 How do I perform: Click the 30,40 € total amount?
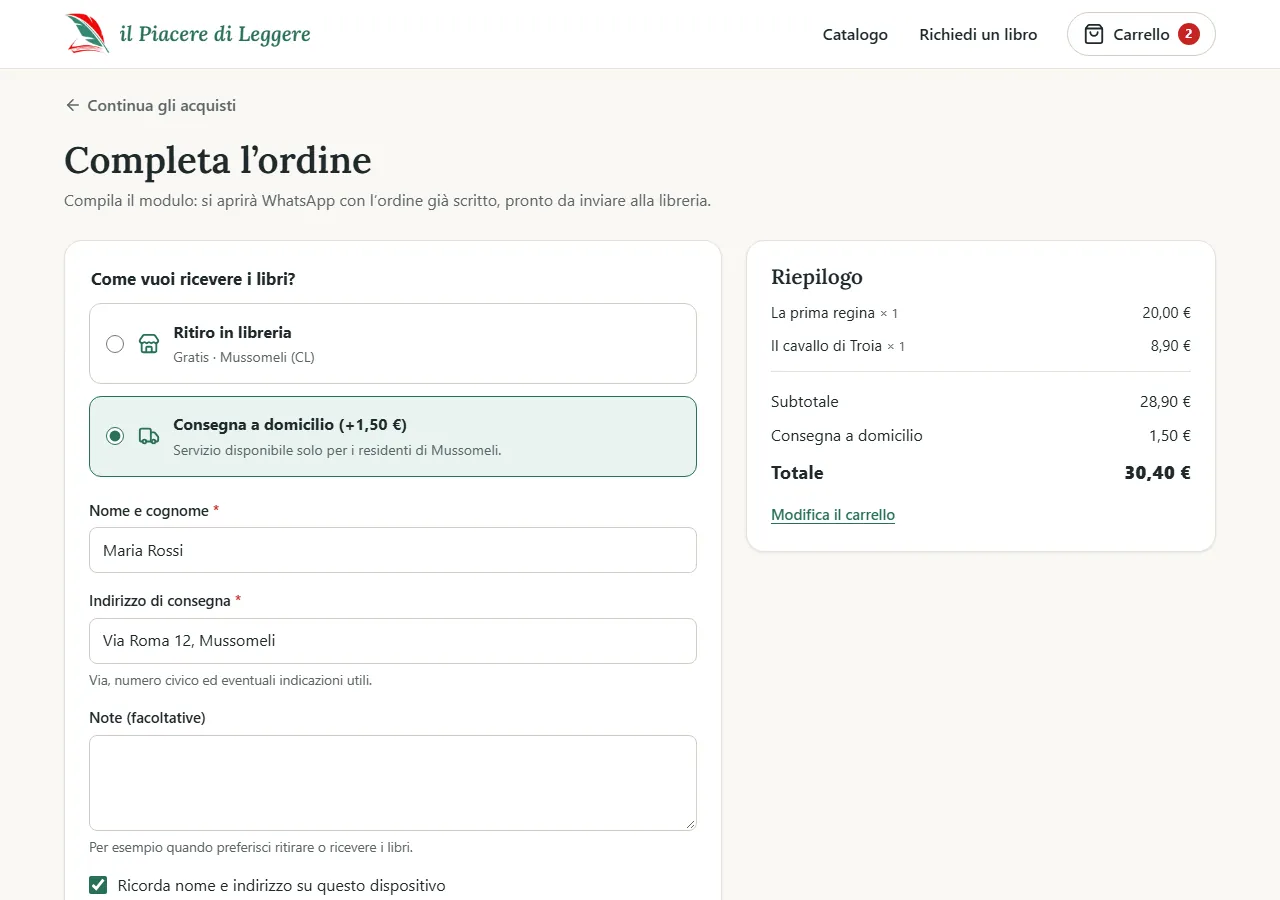click(1157, 473)
